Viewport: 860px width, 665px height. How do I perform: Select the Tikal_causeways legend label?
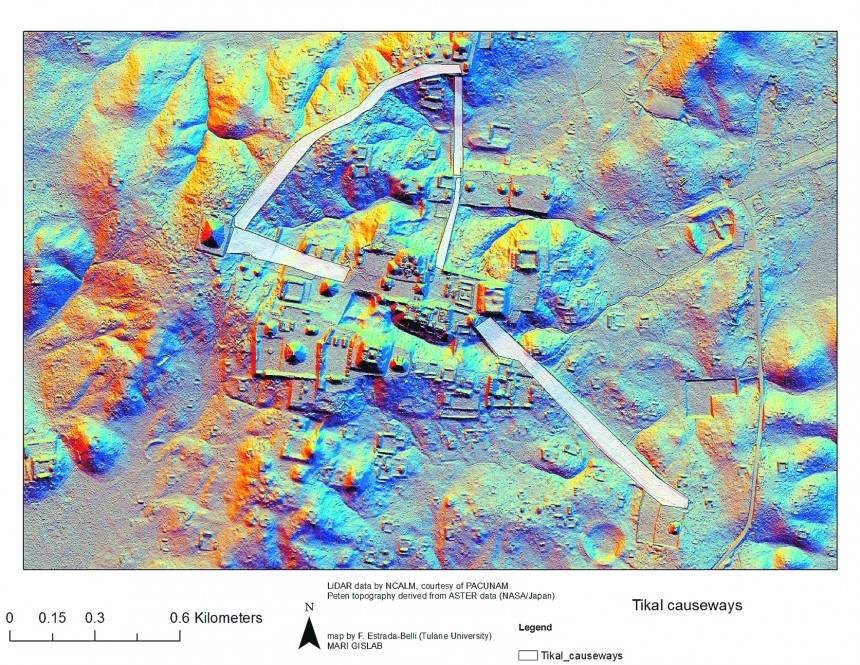pyautogui.click(x=581, y=656)
